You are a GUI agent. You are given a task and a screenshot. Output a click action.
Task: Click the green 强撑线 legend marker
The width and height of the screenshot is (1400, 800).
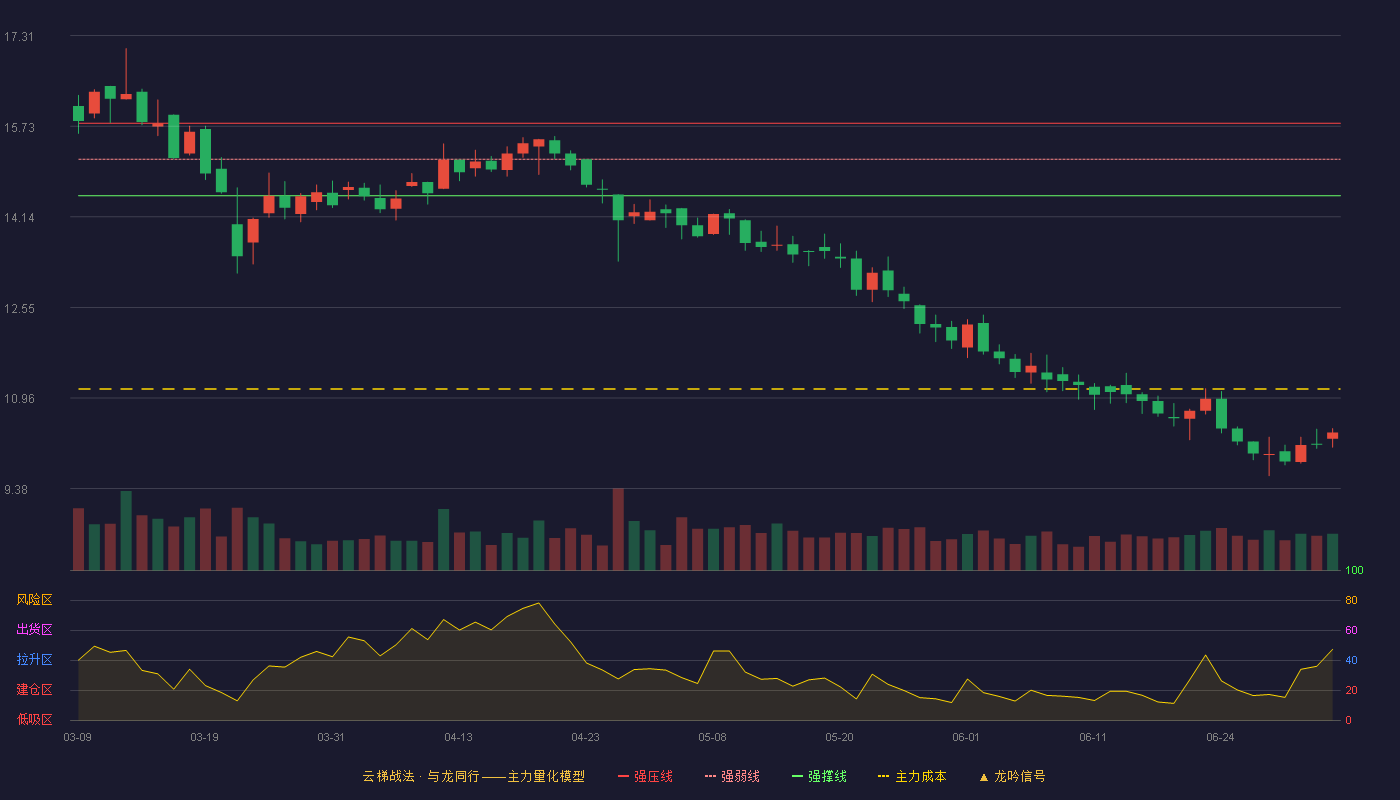(x=797, y=776)
